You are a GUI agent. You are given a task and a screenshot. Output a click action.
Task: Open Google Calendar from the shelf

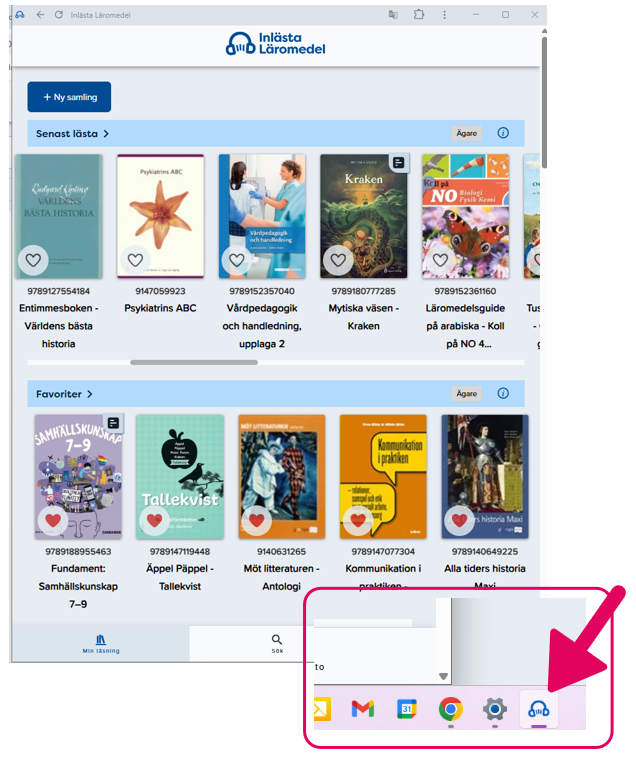(407, 709)
